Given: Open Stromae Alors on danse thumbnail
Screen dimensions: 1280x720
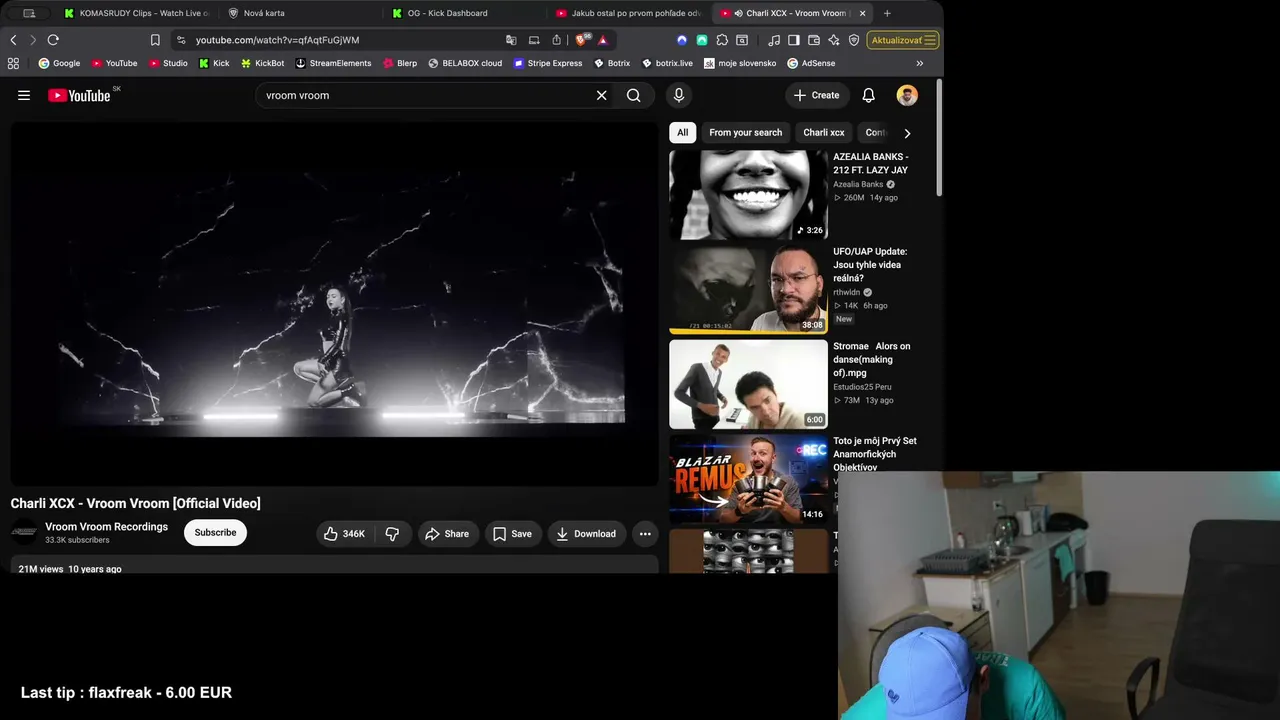Looking at the screenshot, I should pos(748,384).
